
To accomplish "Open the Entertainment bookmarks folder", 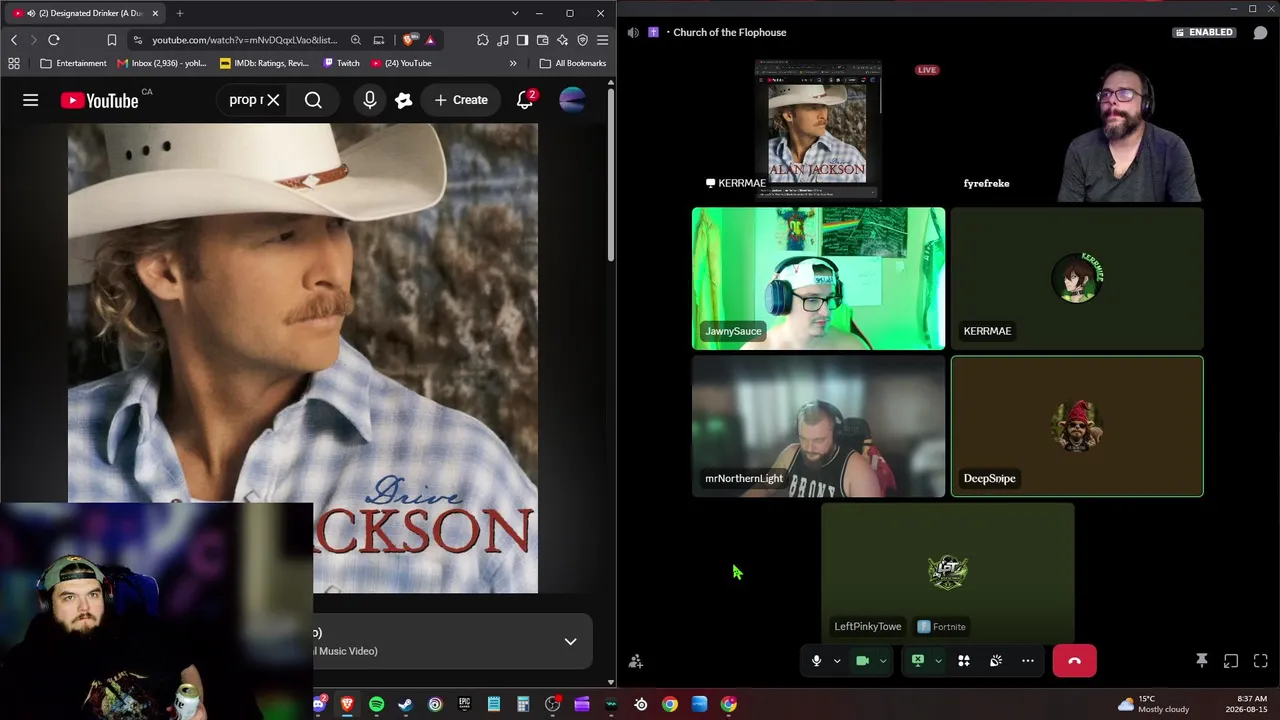I will coord(73,63).
